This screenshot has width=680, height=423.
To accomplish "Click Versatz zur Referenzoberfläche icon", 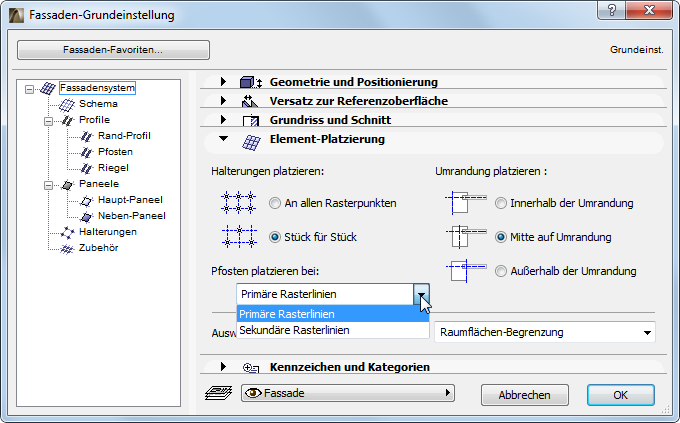I will pos(249,101).
